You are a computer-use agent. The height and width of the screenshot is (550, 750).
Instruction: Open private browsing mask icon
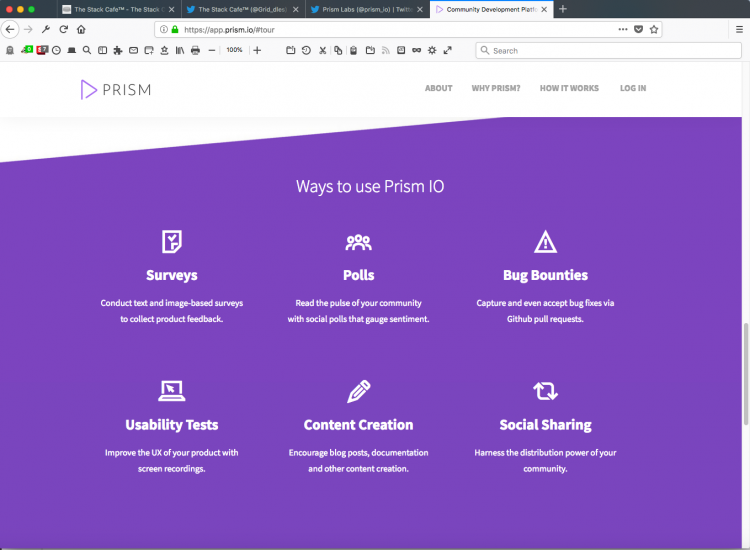click(417, 50)
